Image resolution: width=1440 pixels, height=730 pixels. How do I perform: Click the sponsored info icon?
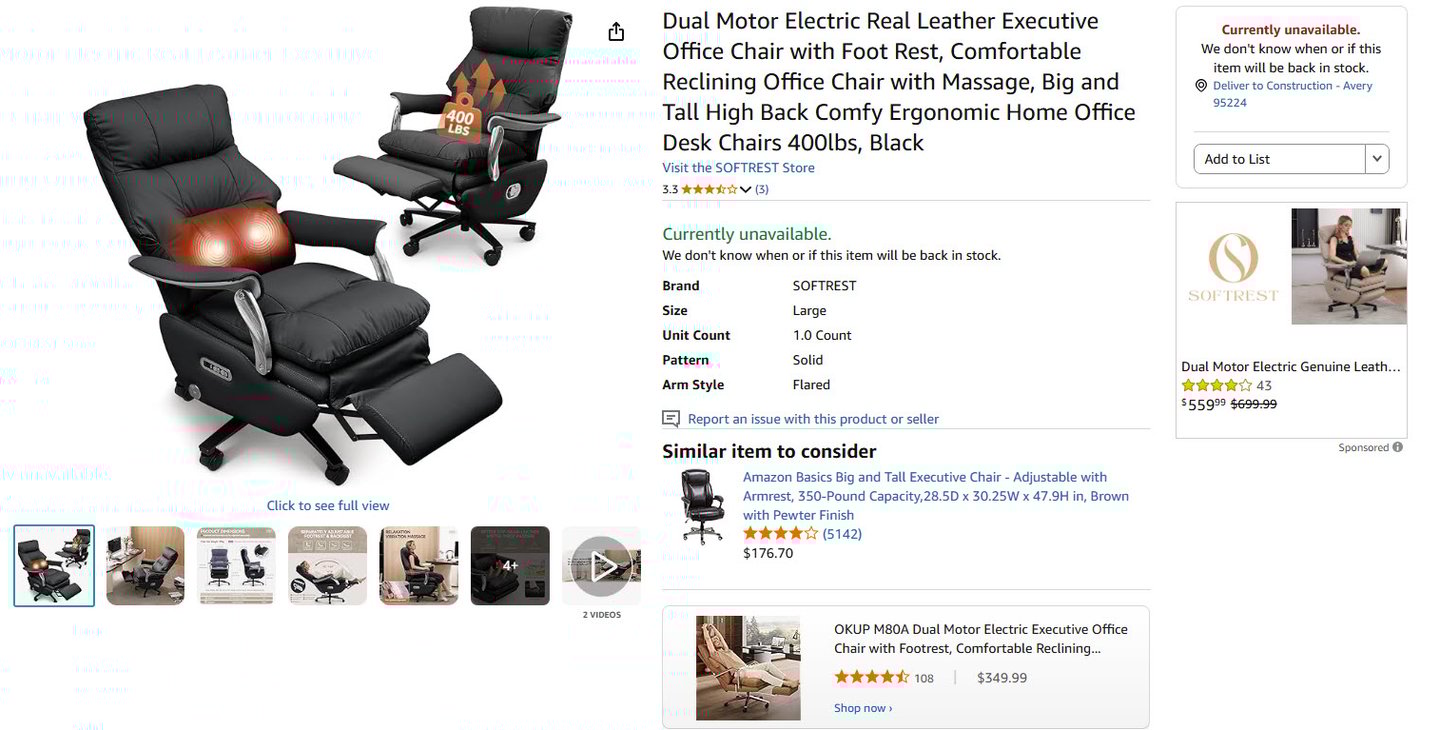(1398, 447)
